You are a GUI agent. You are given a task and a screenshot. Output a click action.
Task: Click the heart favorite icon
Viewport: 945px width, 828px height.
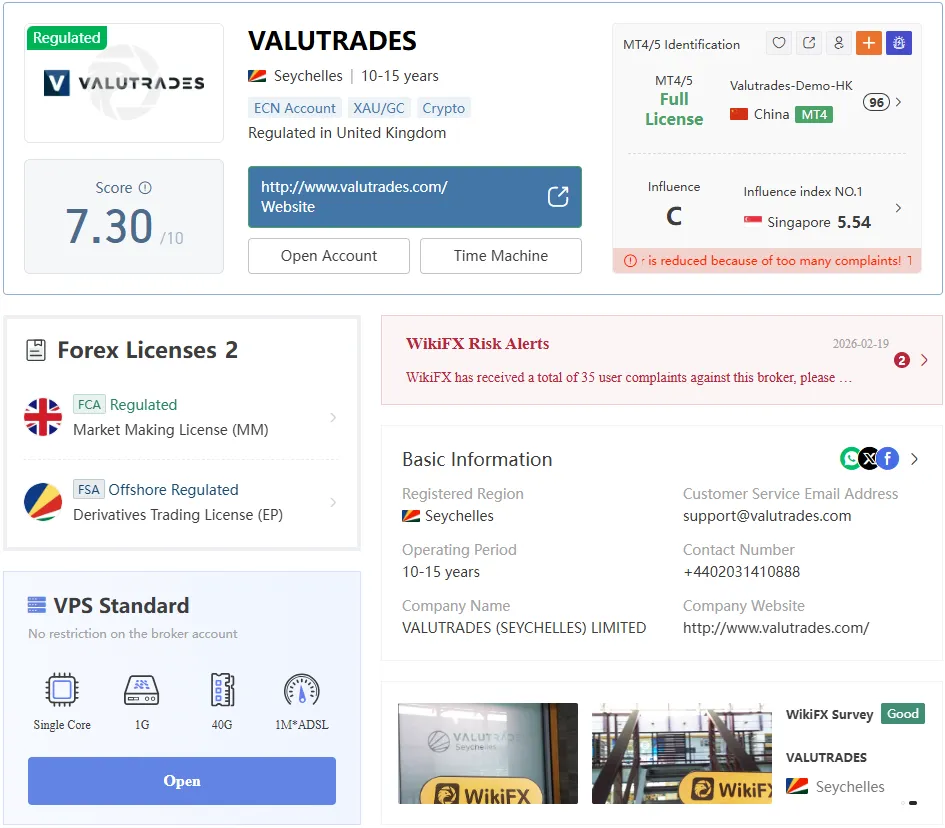(x=779, y=43)
